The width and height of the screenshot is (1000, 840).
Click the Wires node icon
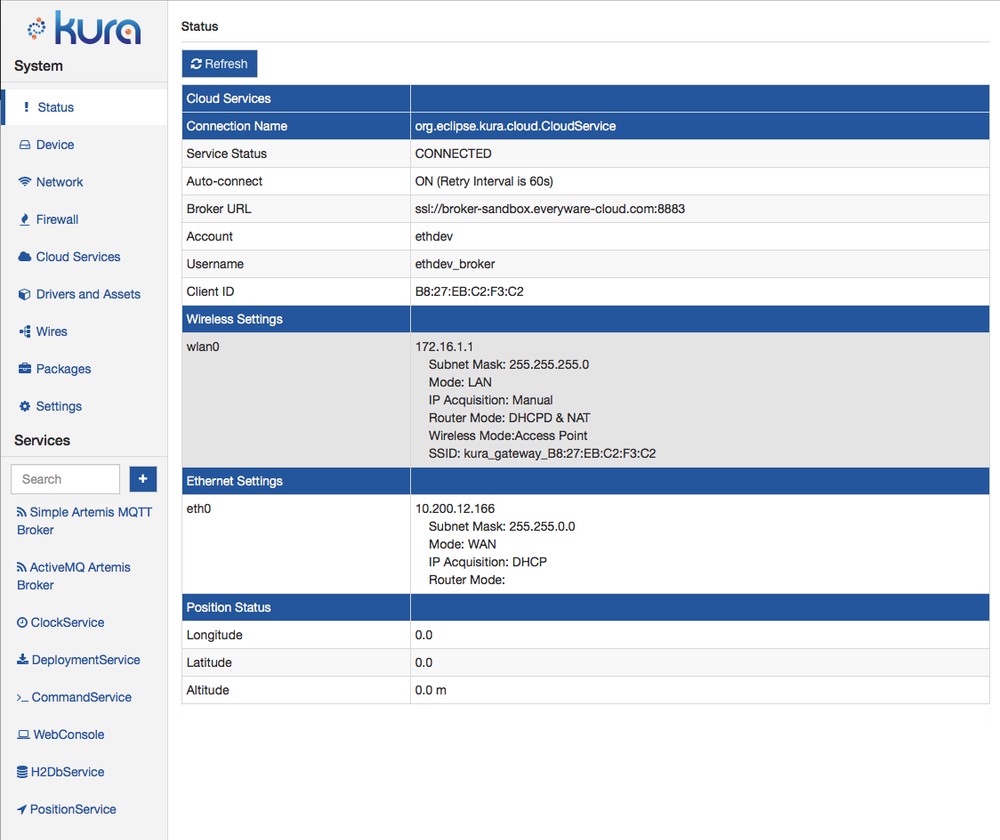pyautogui.click(x=24, y=331)
